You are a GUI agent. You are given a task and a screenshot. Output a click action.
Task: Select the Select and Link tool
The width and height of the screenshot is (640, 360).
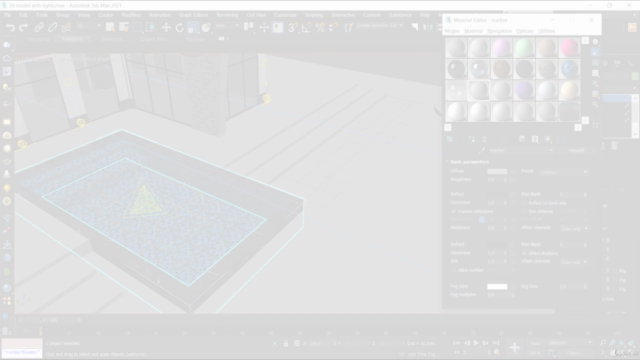pos(39,27)
